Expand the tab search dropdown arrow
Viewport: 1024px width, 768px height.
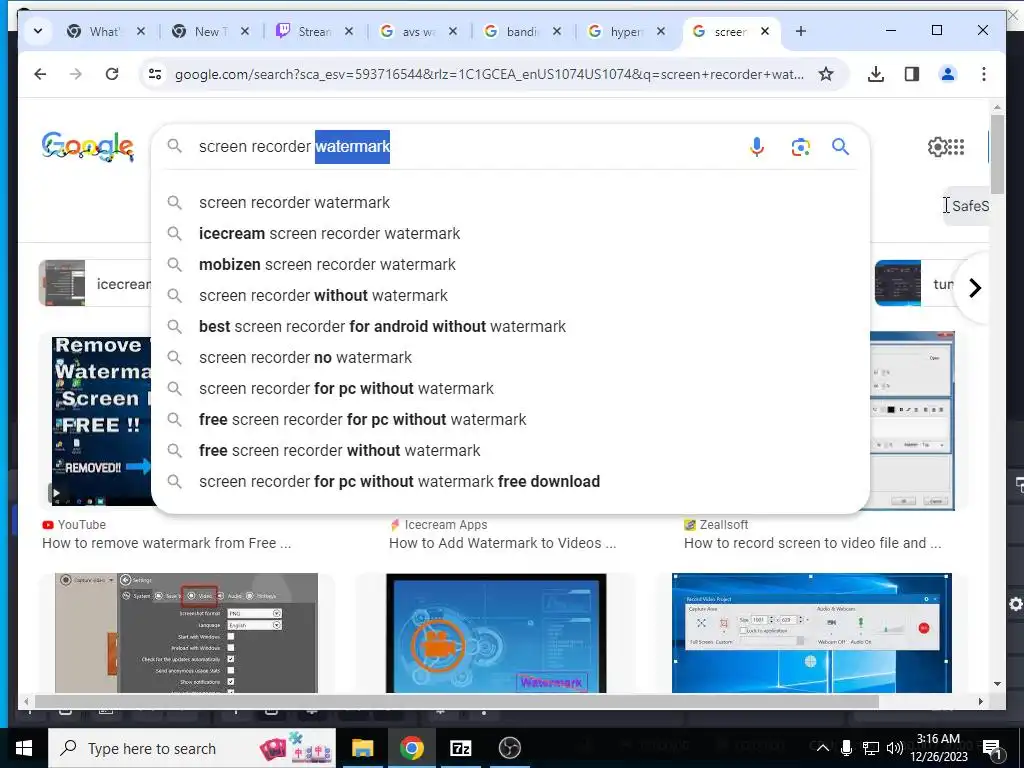(x=38, y=31)
